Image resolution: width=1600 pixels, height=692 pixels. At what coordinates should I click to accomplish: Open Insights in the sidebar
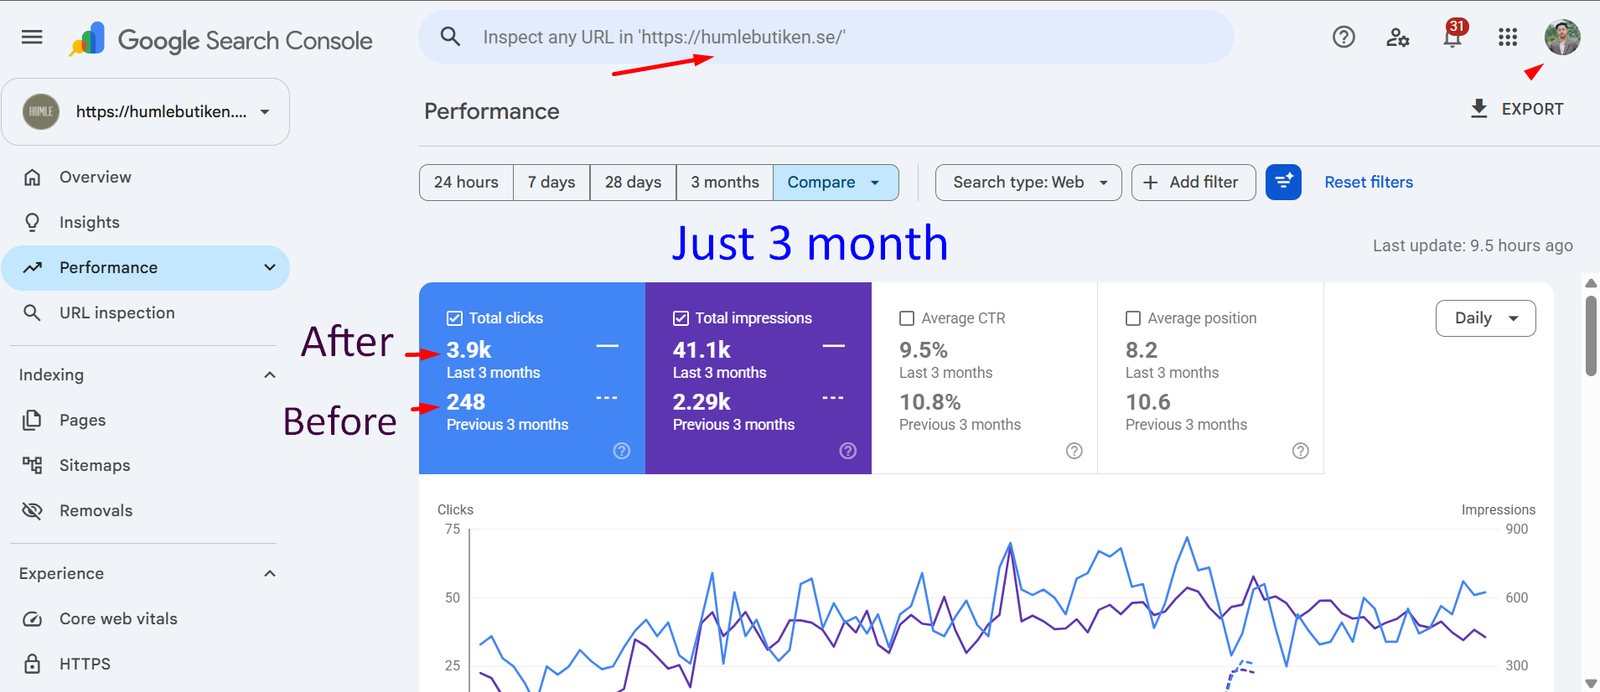(145, 222)
